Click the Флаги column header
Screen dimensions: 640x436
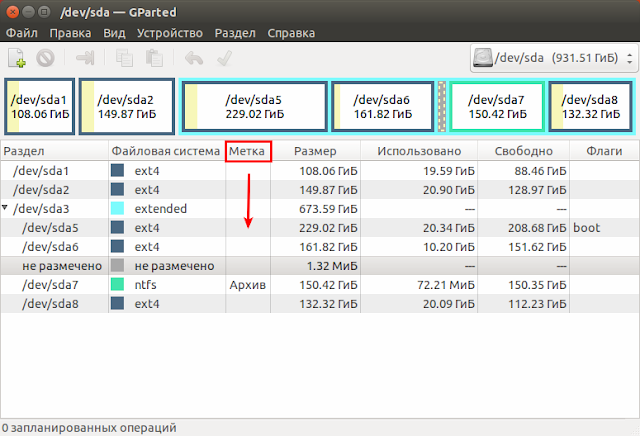click(604, 151)
